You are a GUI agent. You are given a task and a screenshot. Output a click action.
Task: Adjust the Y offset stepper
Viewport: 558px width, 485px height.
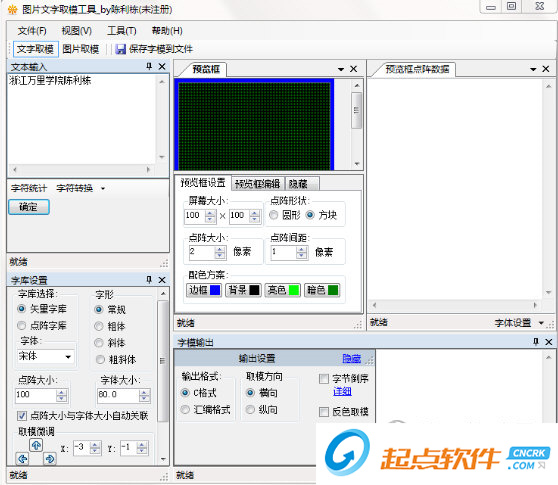coord(142,448)
